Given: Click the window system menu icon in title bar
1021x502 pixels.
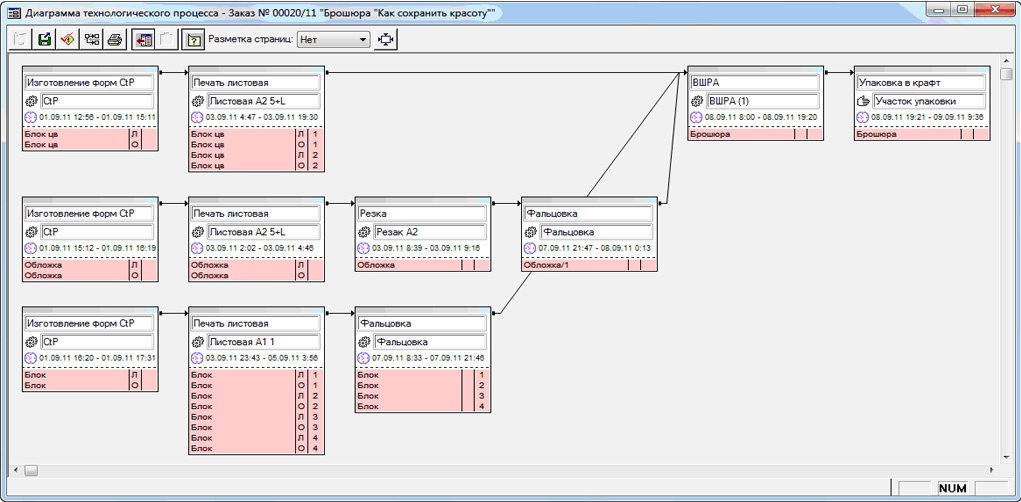Looking at the screenshot, I should click(x=14, y=12).
